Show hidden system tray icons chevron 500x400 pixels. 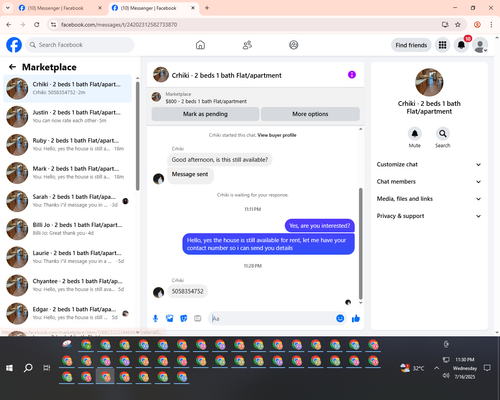(436, 368)
